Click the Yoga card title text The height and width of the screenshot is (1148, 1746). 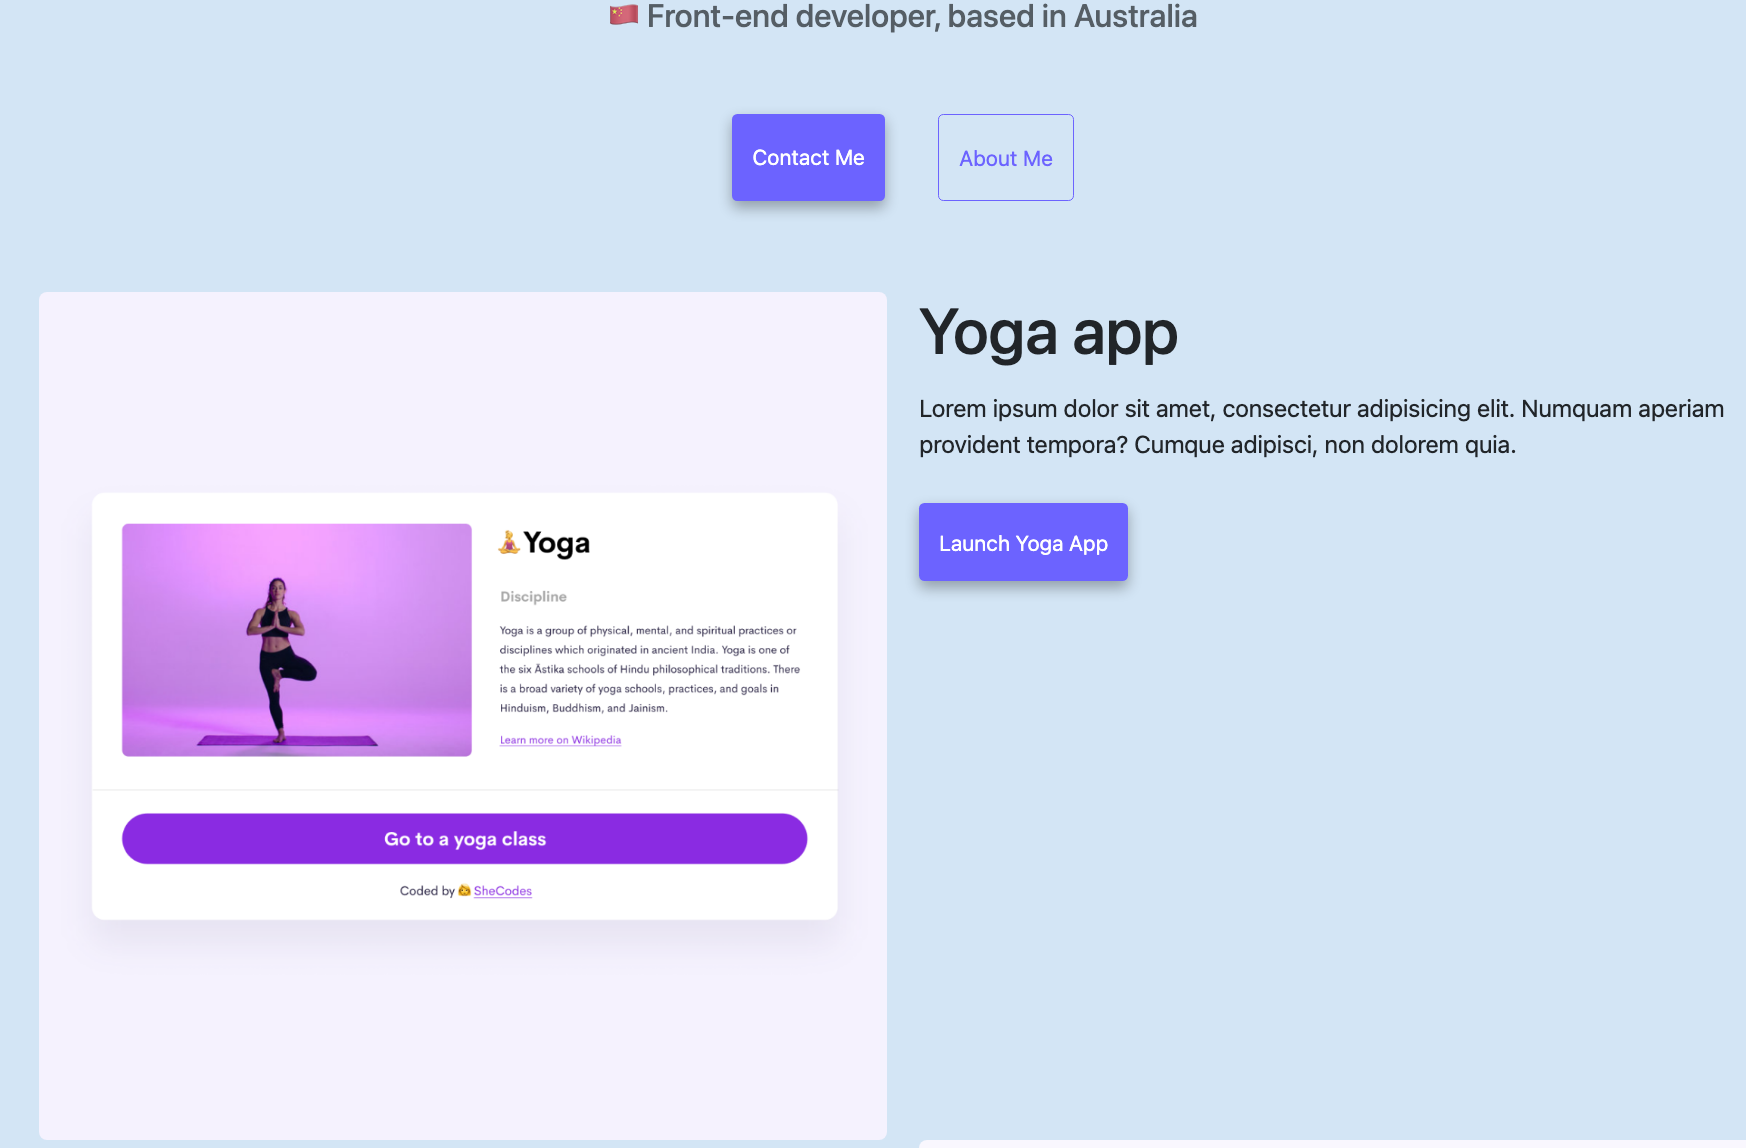556,543
